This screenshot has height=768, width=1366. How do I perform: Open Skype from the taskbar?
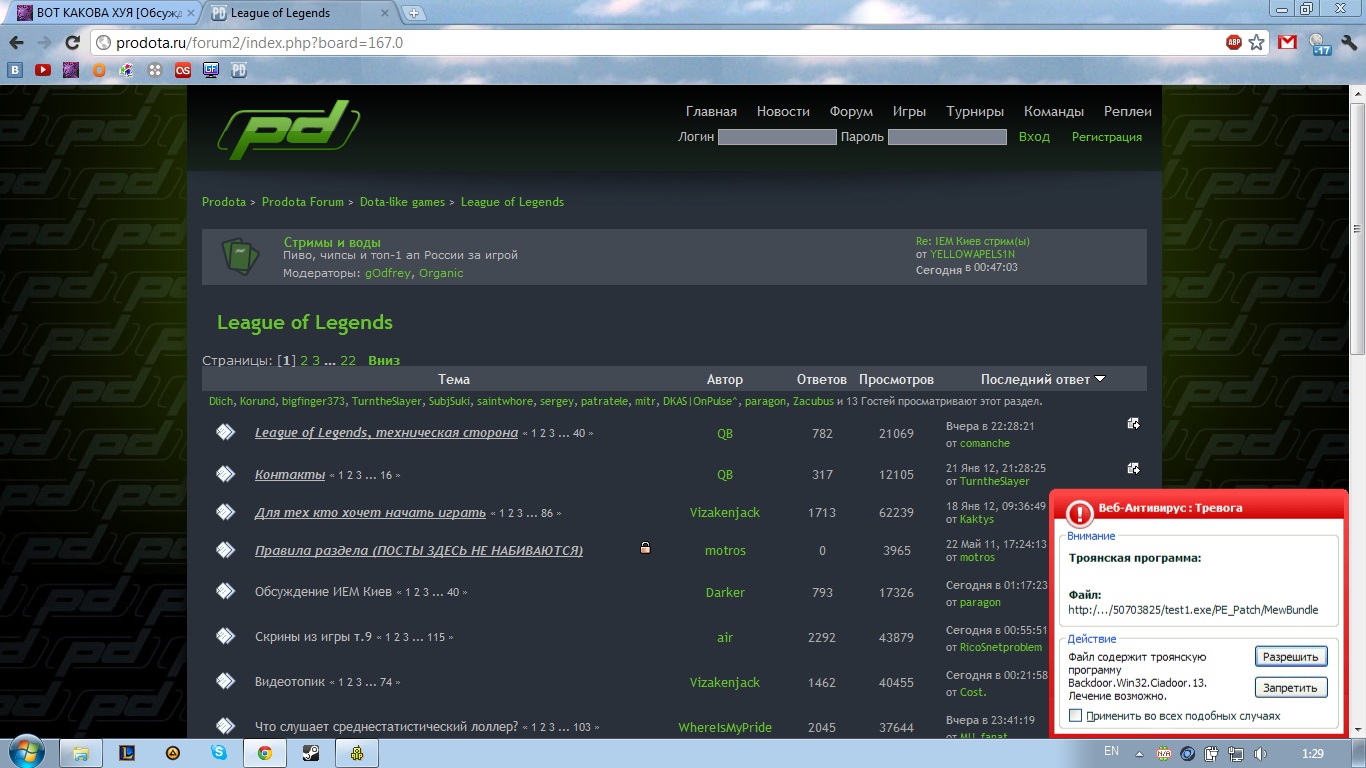pyautogui.click(x=219, y=752)
